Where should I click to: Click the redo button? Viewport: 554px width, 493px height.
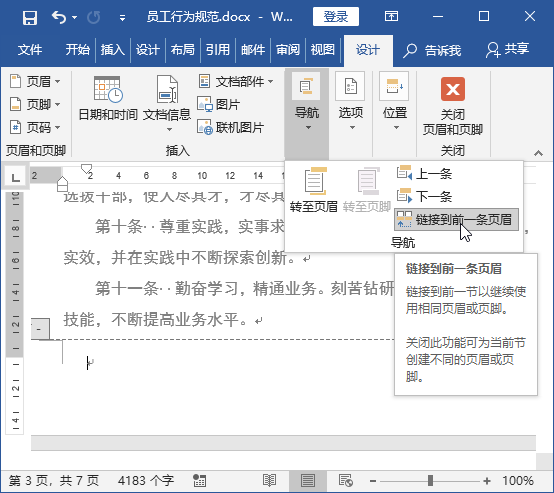click(x=94, y=17)
